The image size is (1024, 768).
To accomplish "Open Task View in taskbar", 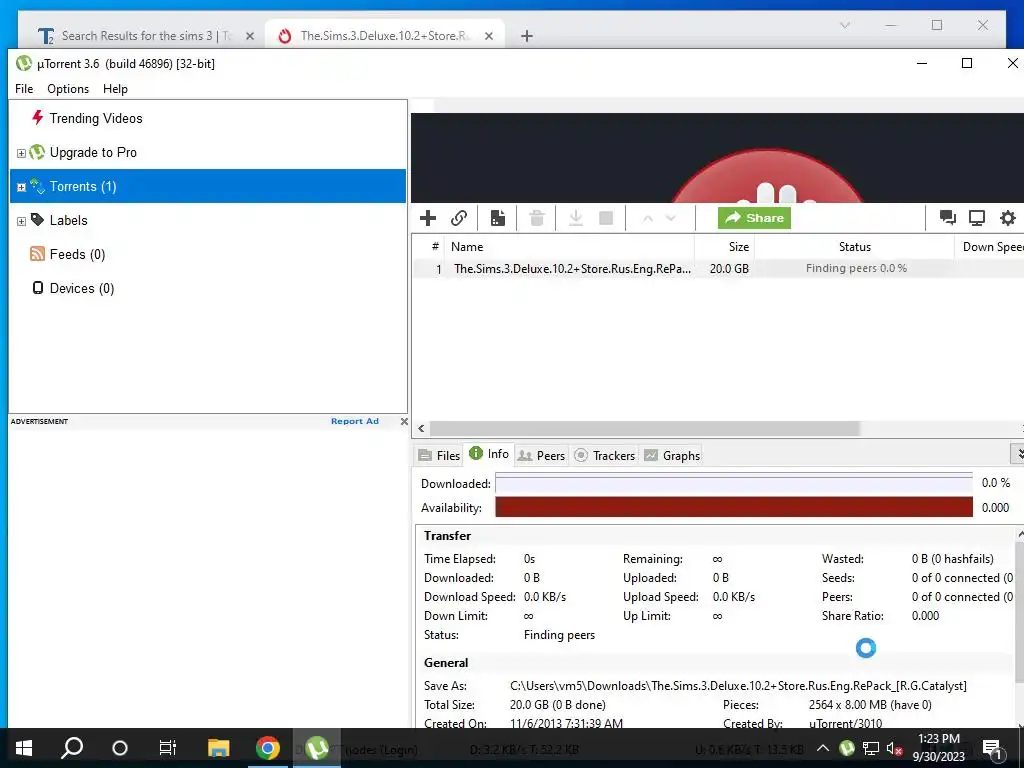I will (x=167, y=748).
